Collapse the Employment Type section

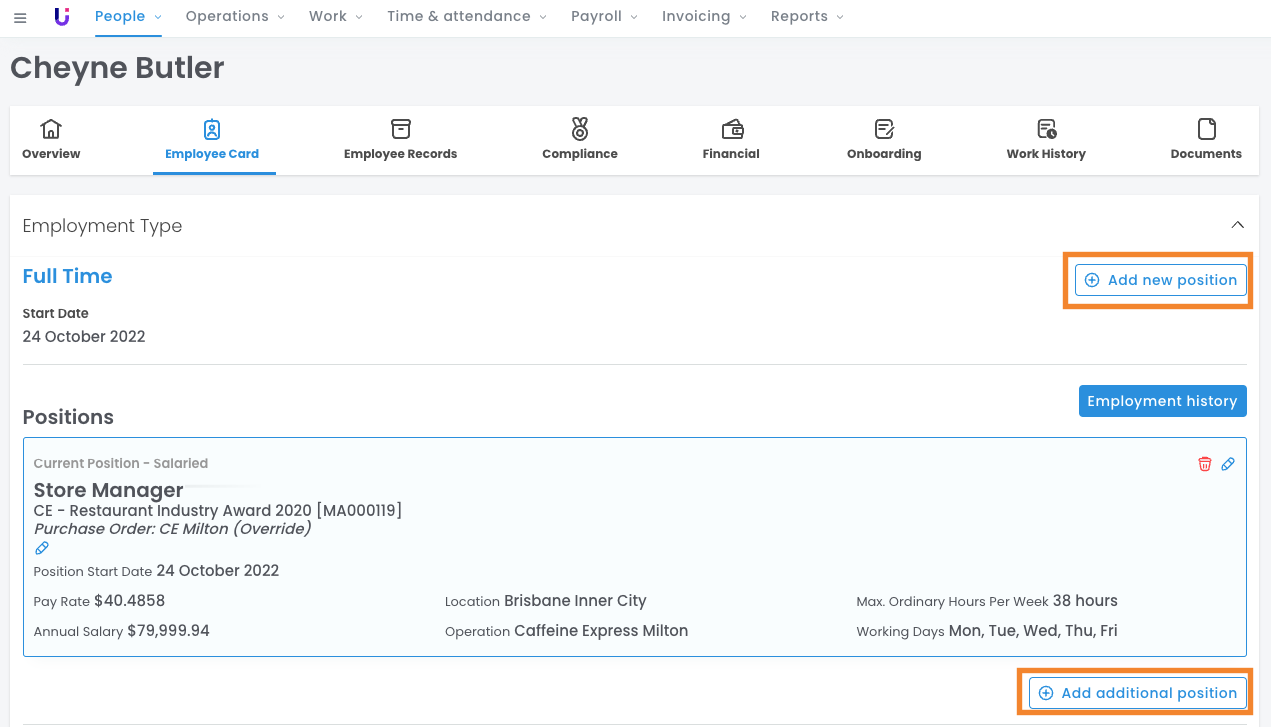[x=1237, y=225]
